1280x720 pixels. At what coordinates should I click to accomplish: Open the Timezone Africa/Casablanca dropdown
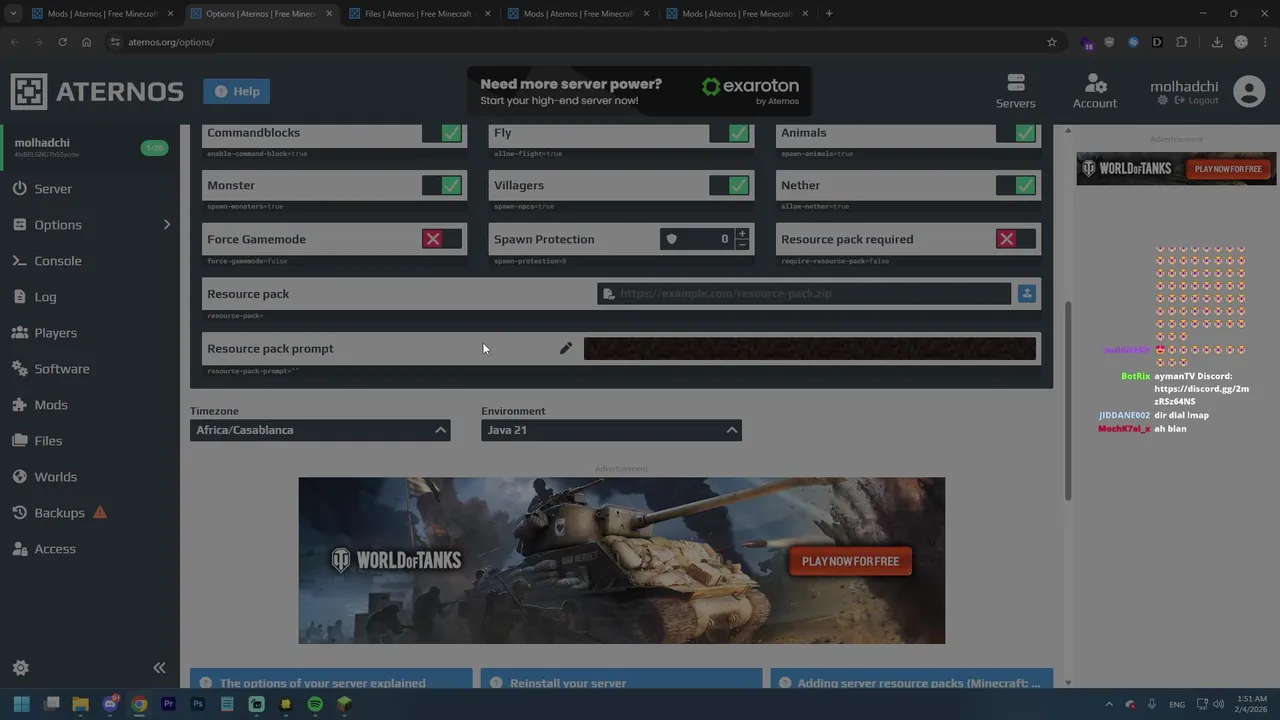pos(320,430)
